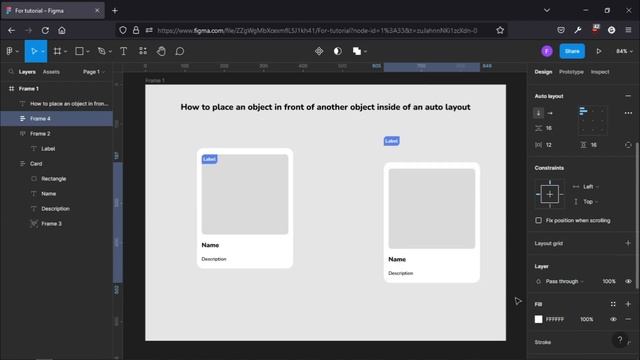Enable Fix position when scrolling checkbox
Viewport: 640px width, 360px height.
pyautogui.click(x=538, y=220)
